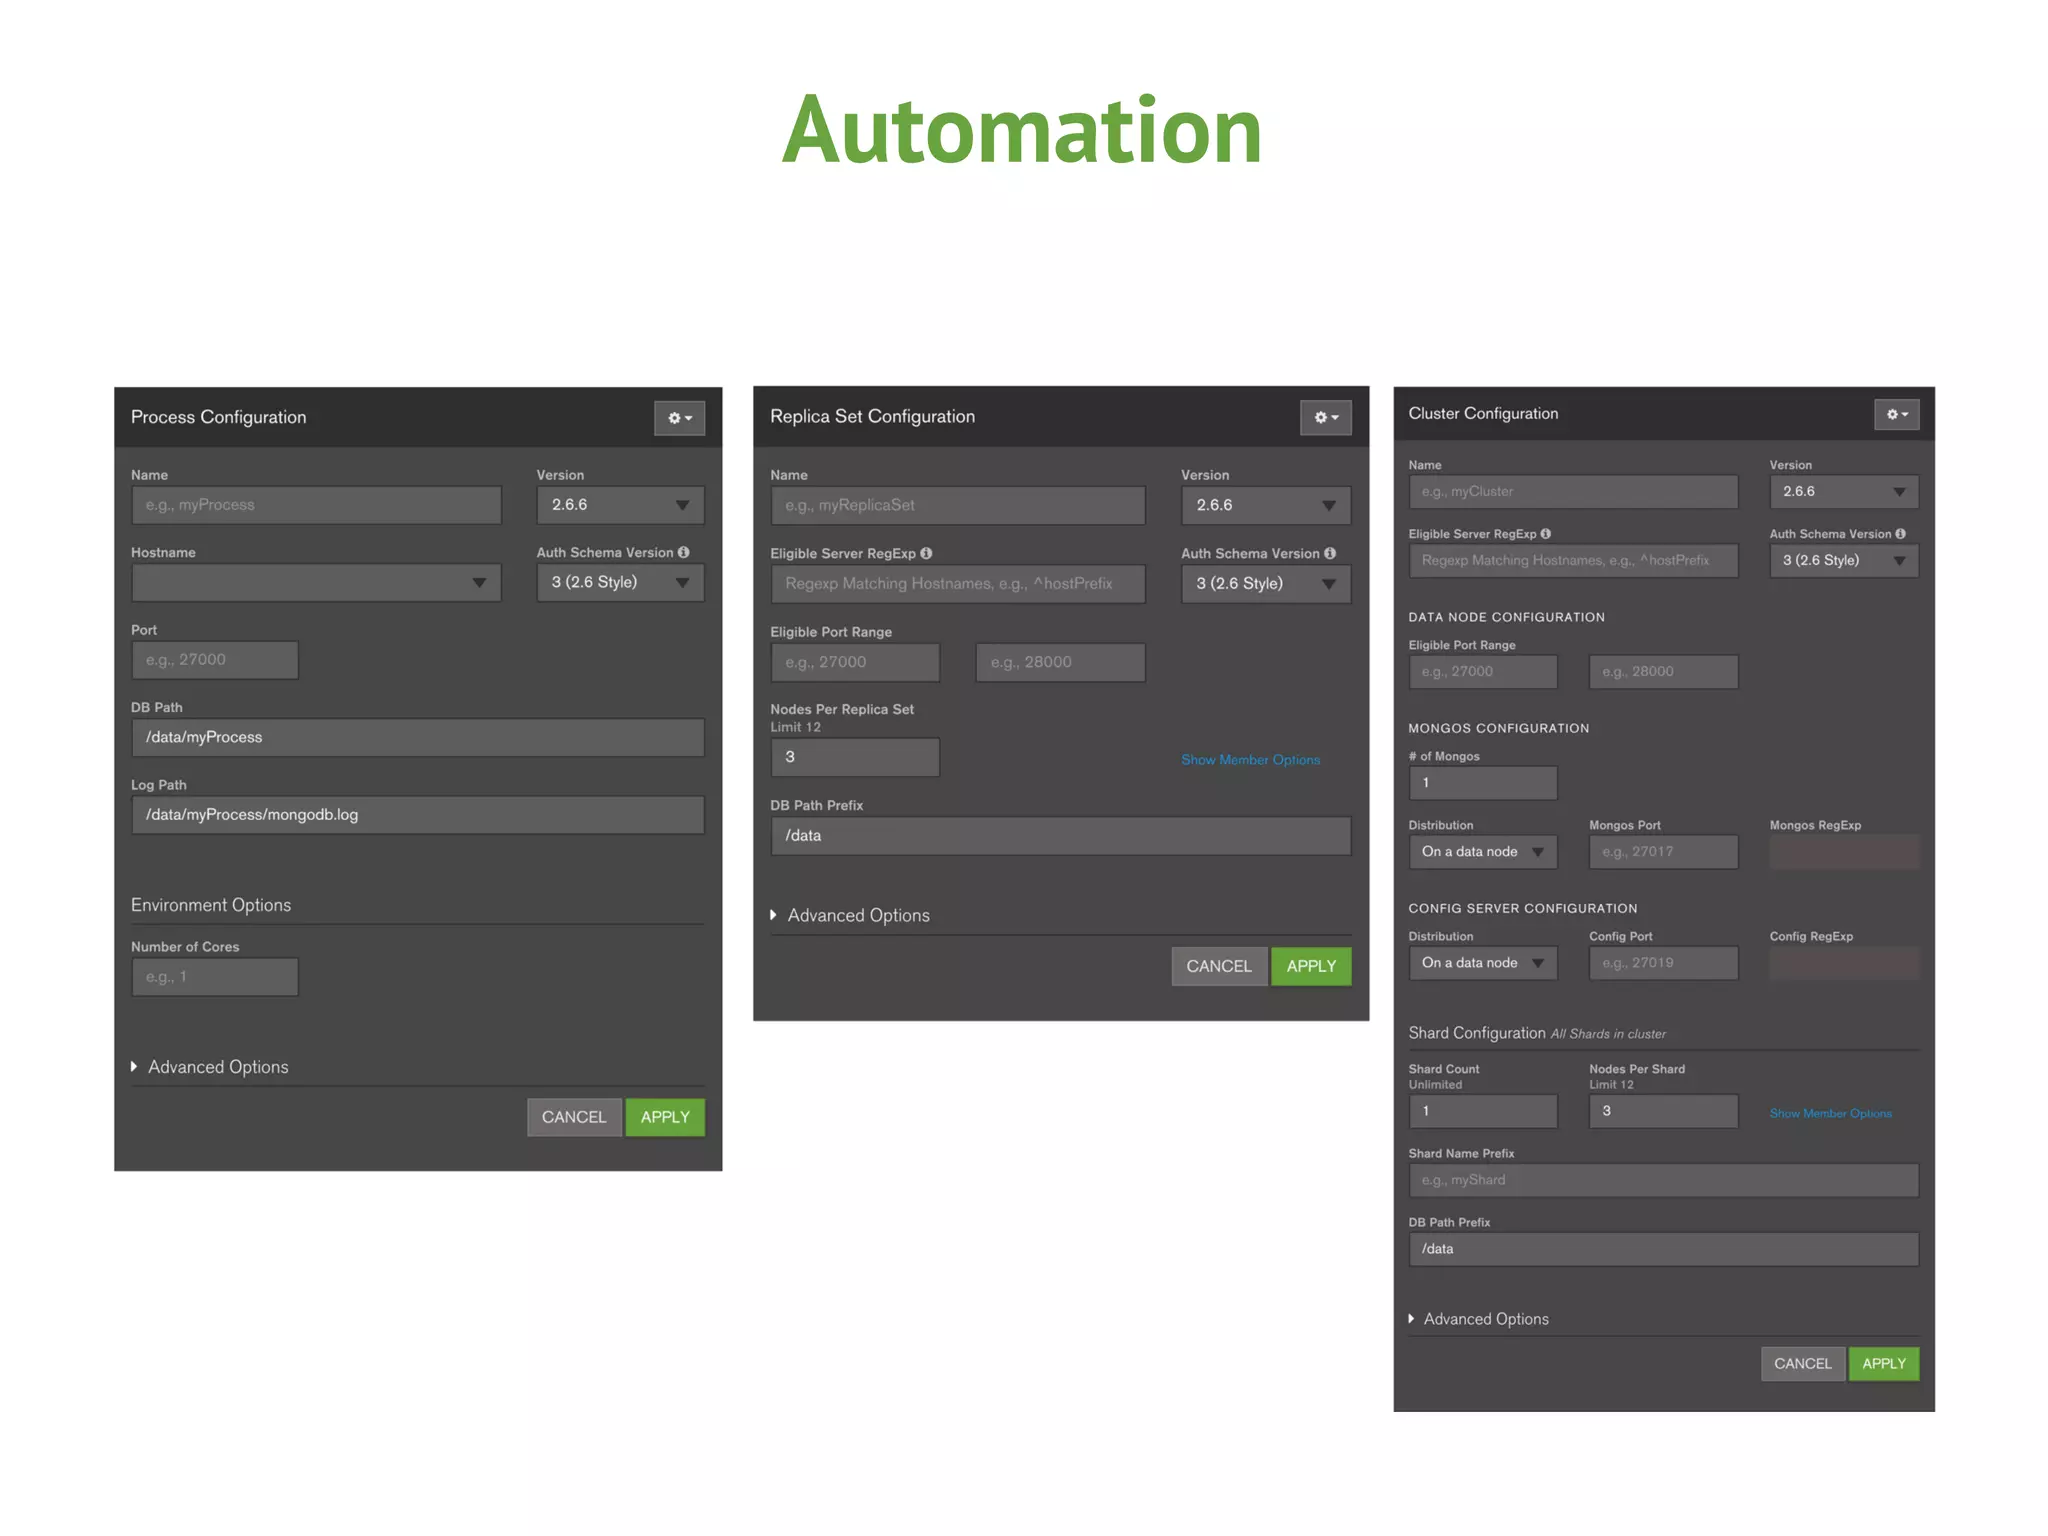Click # of Mongos field

tap(1483, 783)
